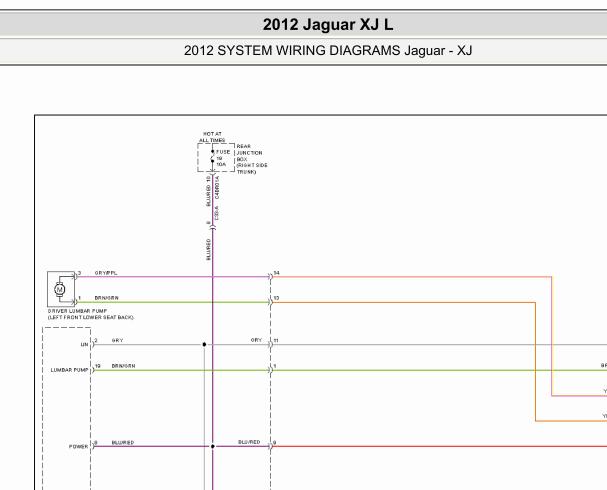Click the splice dot on the POWER wire
This screenshot has height=490, width=607.
click(213, 446)
